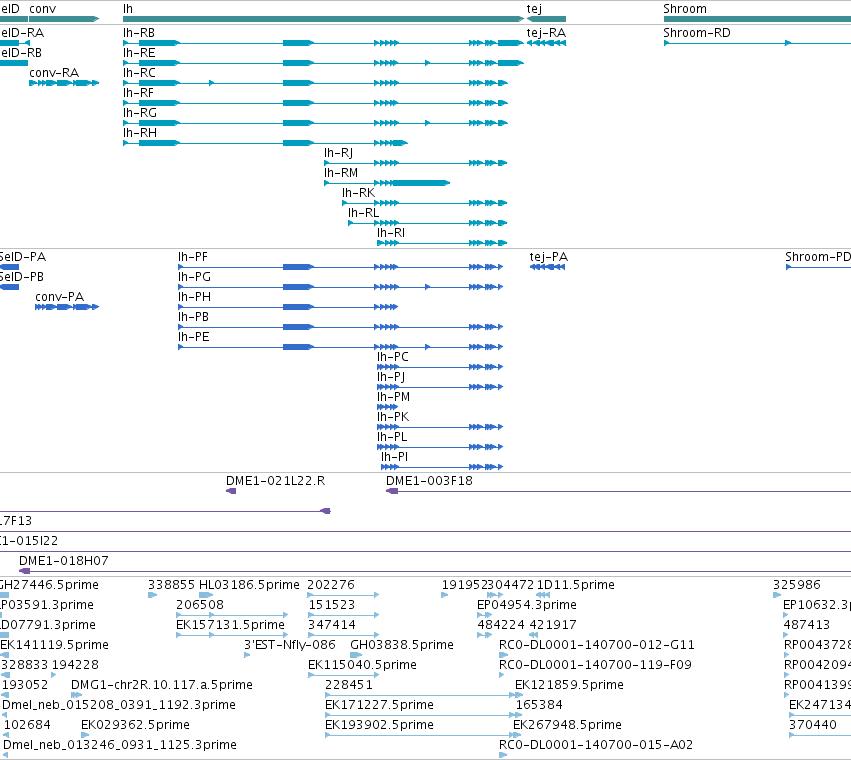Select the Ih-PJ protein label
The image size is (851, 760).
pyautogui.click(x=391, y=377)
